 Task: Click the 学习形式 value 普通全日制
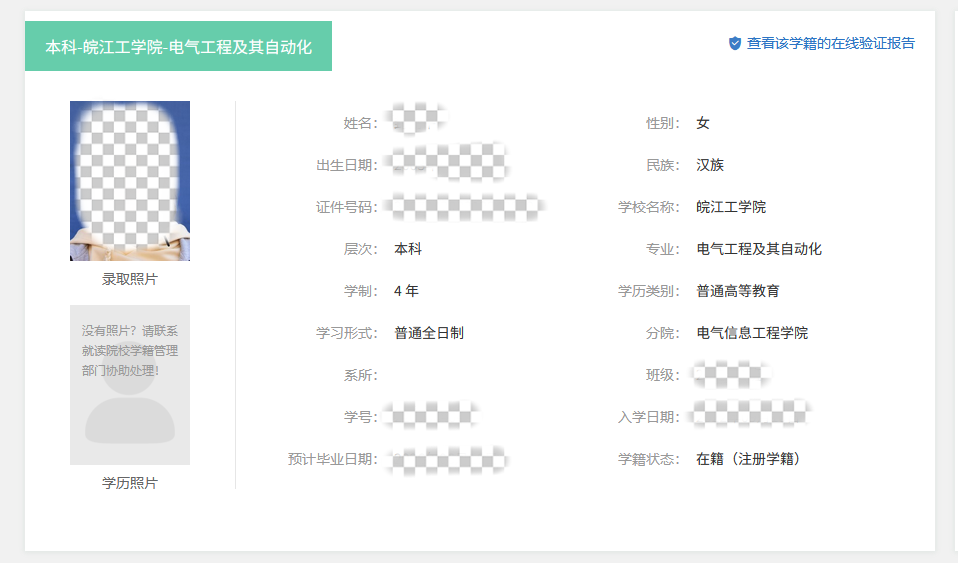point(429,333)
